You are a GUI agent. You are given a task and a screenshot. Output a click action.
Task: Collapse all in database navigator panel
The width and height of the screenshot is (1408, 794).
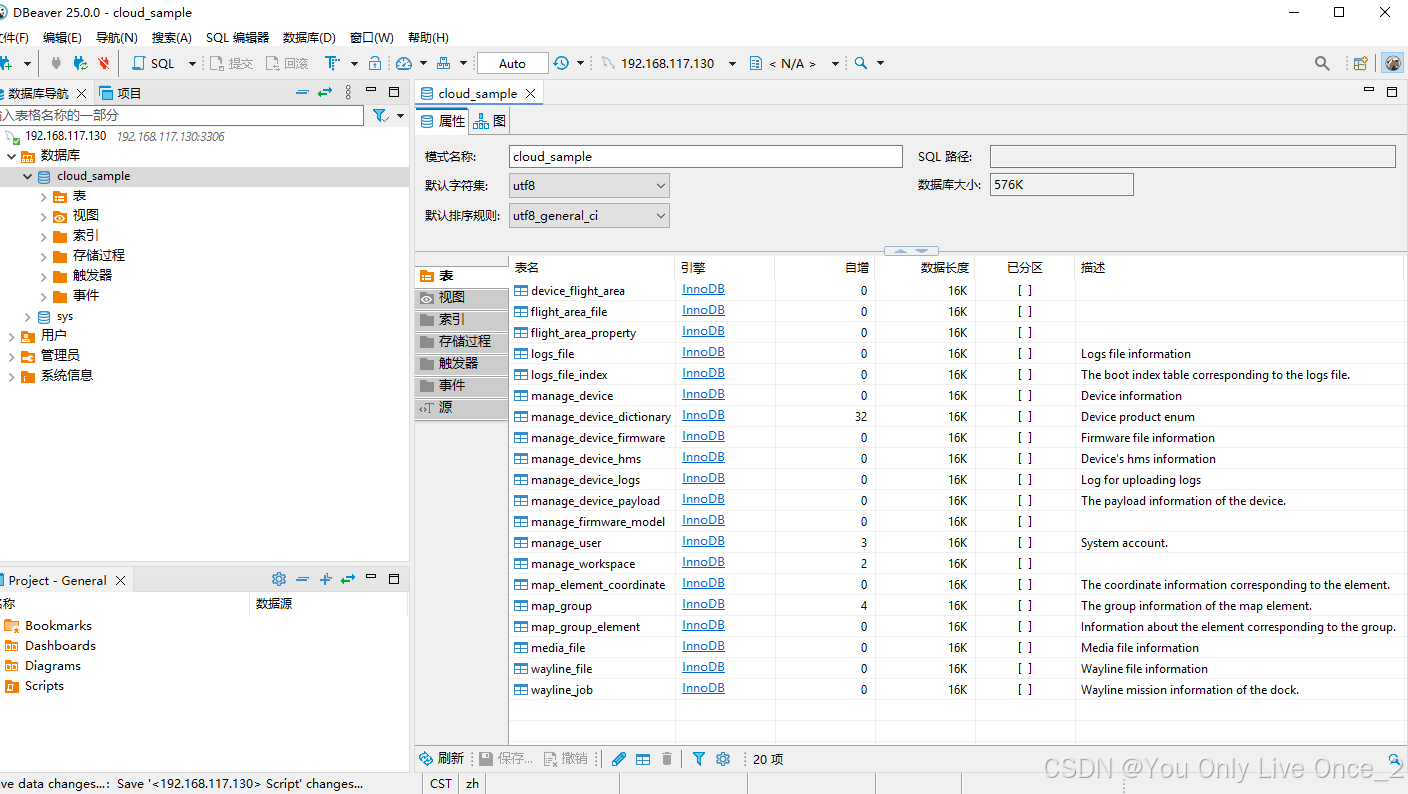point(303,92)
